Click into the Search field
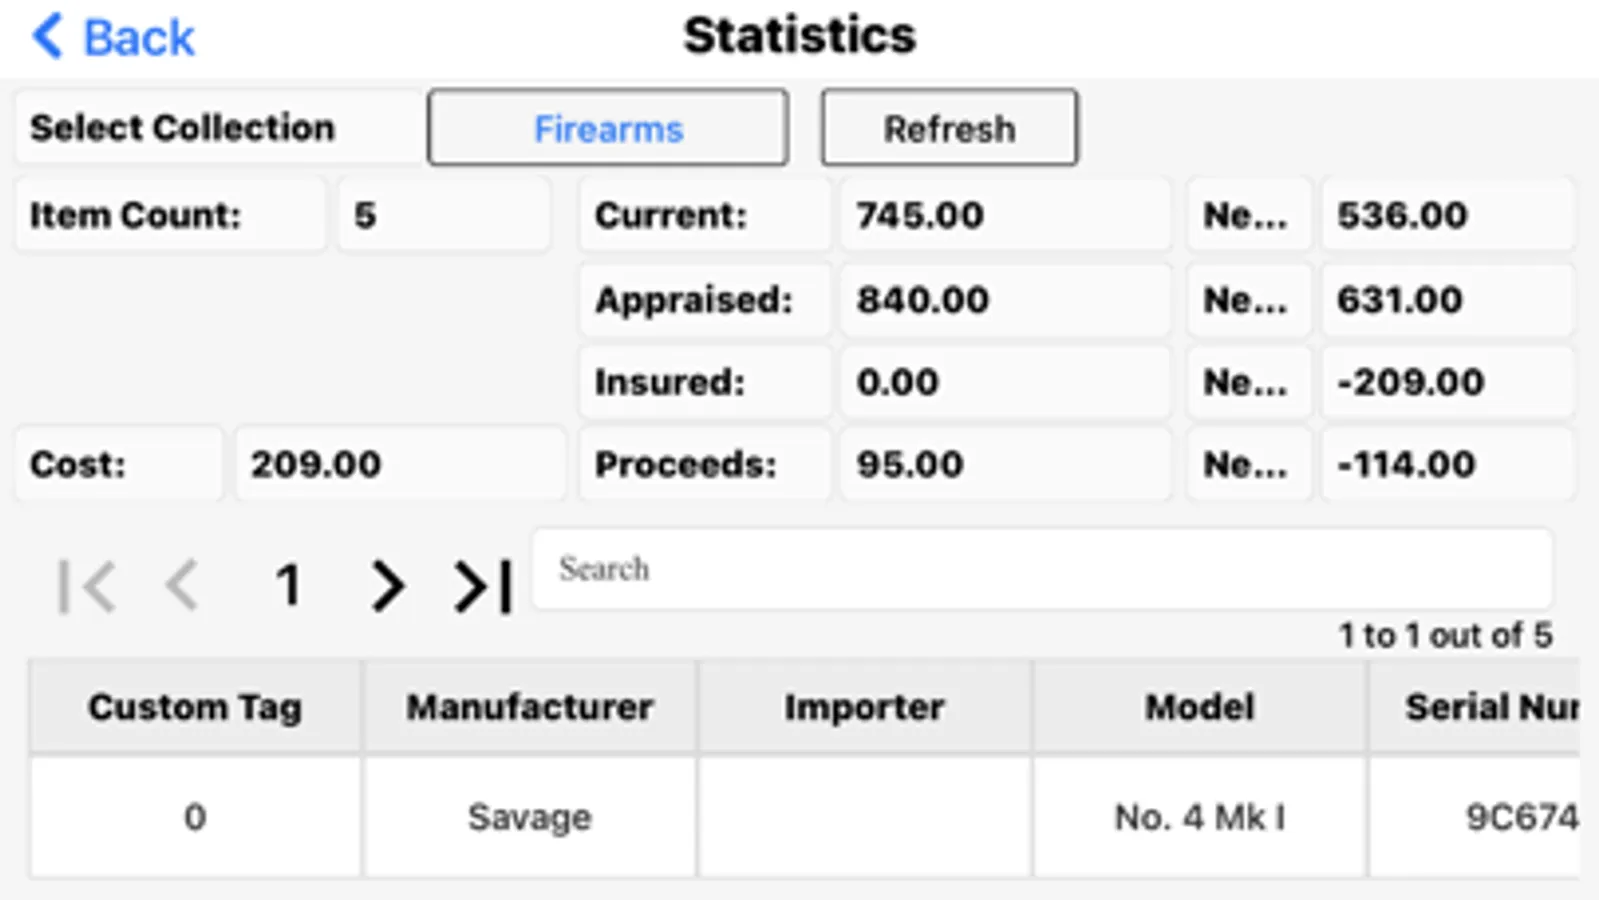This screenshot has width=1599, height=900. (1040, 569)
